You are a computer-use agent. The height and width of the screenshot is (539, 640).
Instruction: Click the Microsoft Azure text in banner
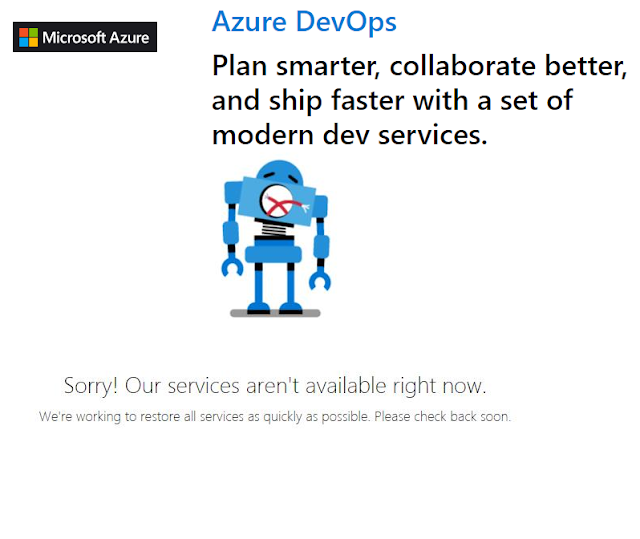[x=97, y=38]
